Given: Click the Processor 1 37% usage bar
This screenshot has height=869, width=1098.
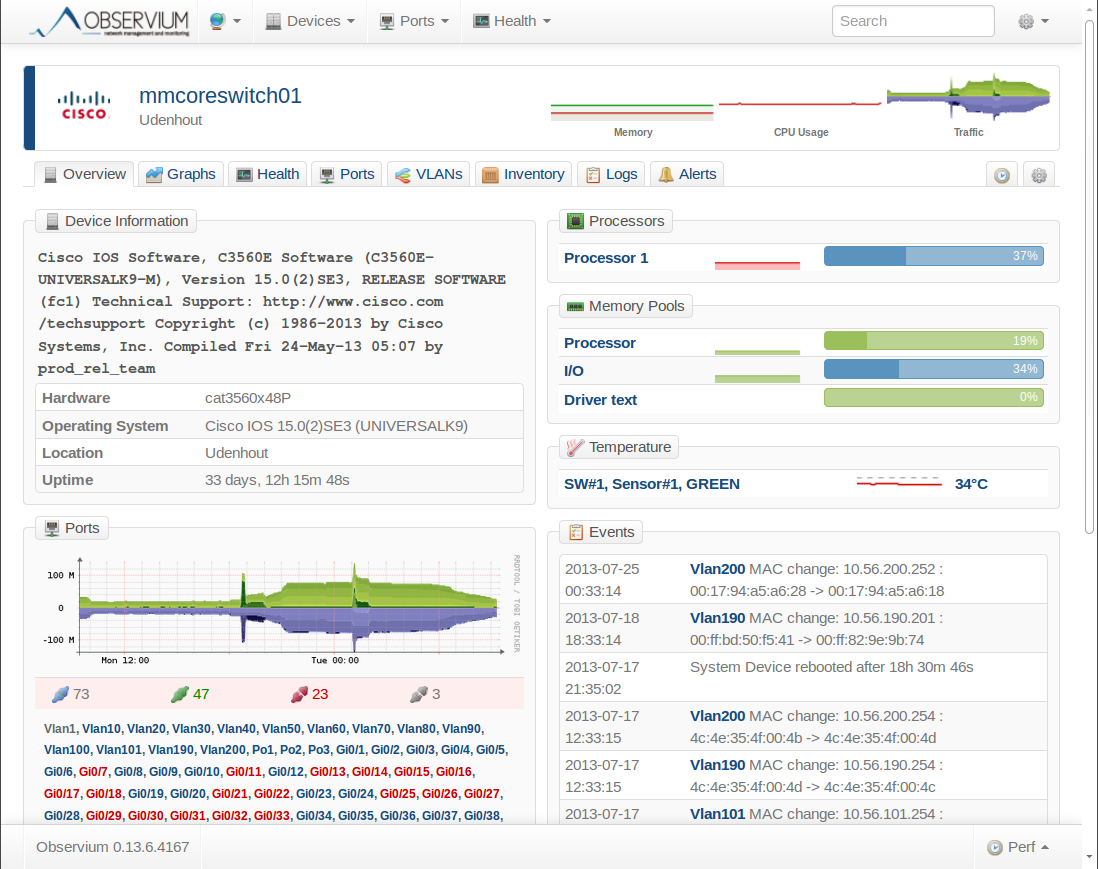Looking at the screenshot, I should point(933,256).
